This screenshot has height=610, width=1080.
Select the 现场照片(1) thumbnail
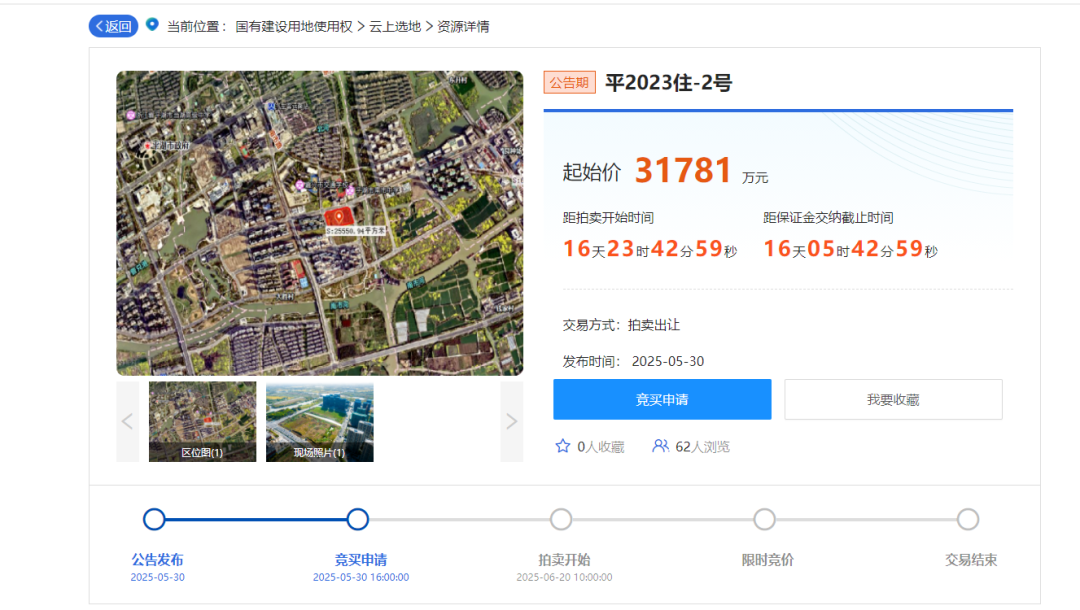(x=320, y=421)
